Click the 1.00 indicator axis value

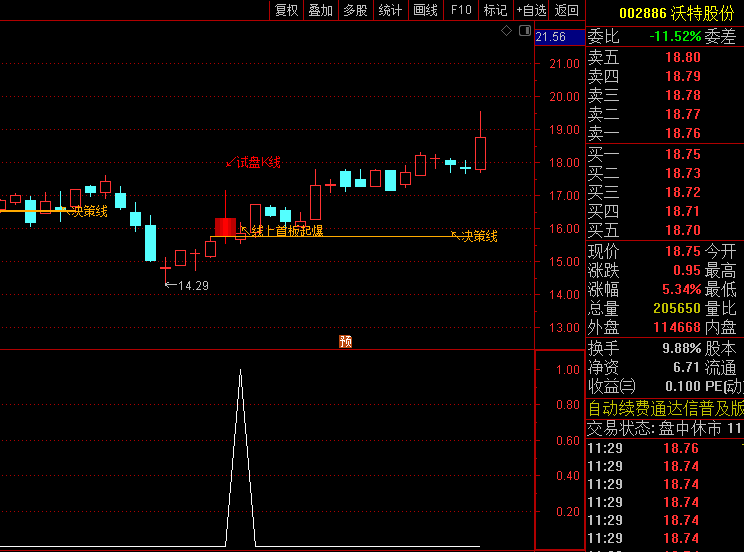(567, 370)
